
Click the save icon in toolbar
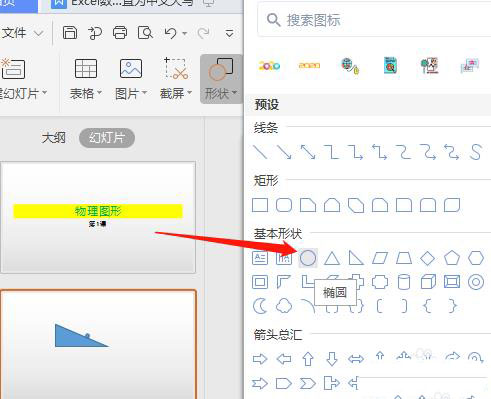click(70, 33)
